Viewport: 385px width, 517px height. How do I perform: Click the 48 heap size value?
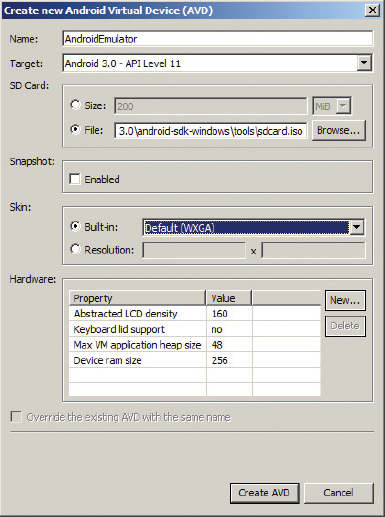229,345
